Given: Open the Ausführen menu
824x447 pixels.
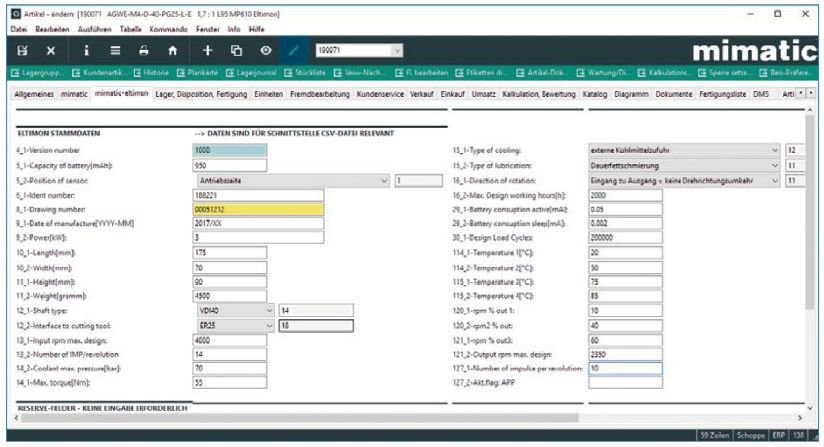Looking at the screenshot, I should coord(94,29).
